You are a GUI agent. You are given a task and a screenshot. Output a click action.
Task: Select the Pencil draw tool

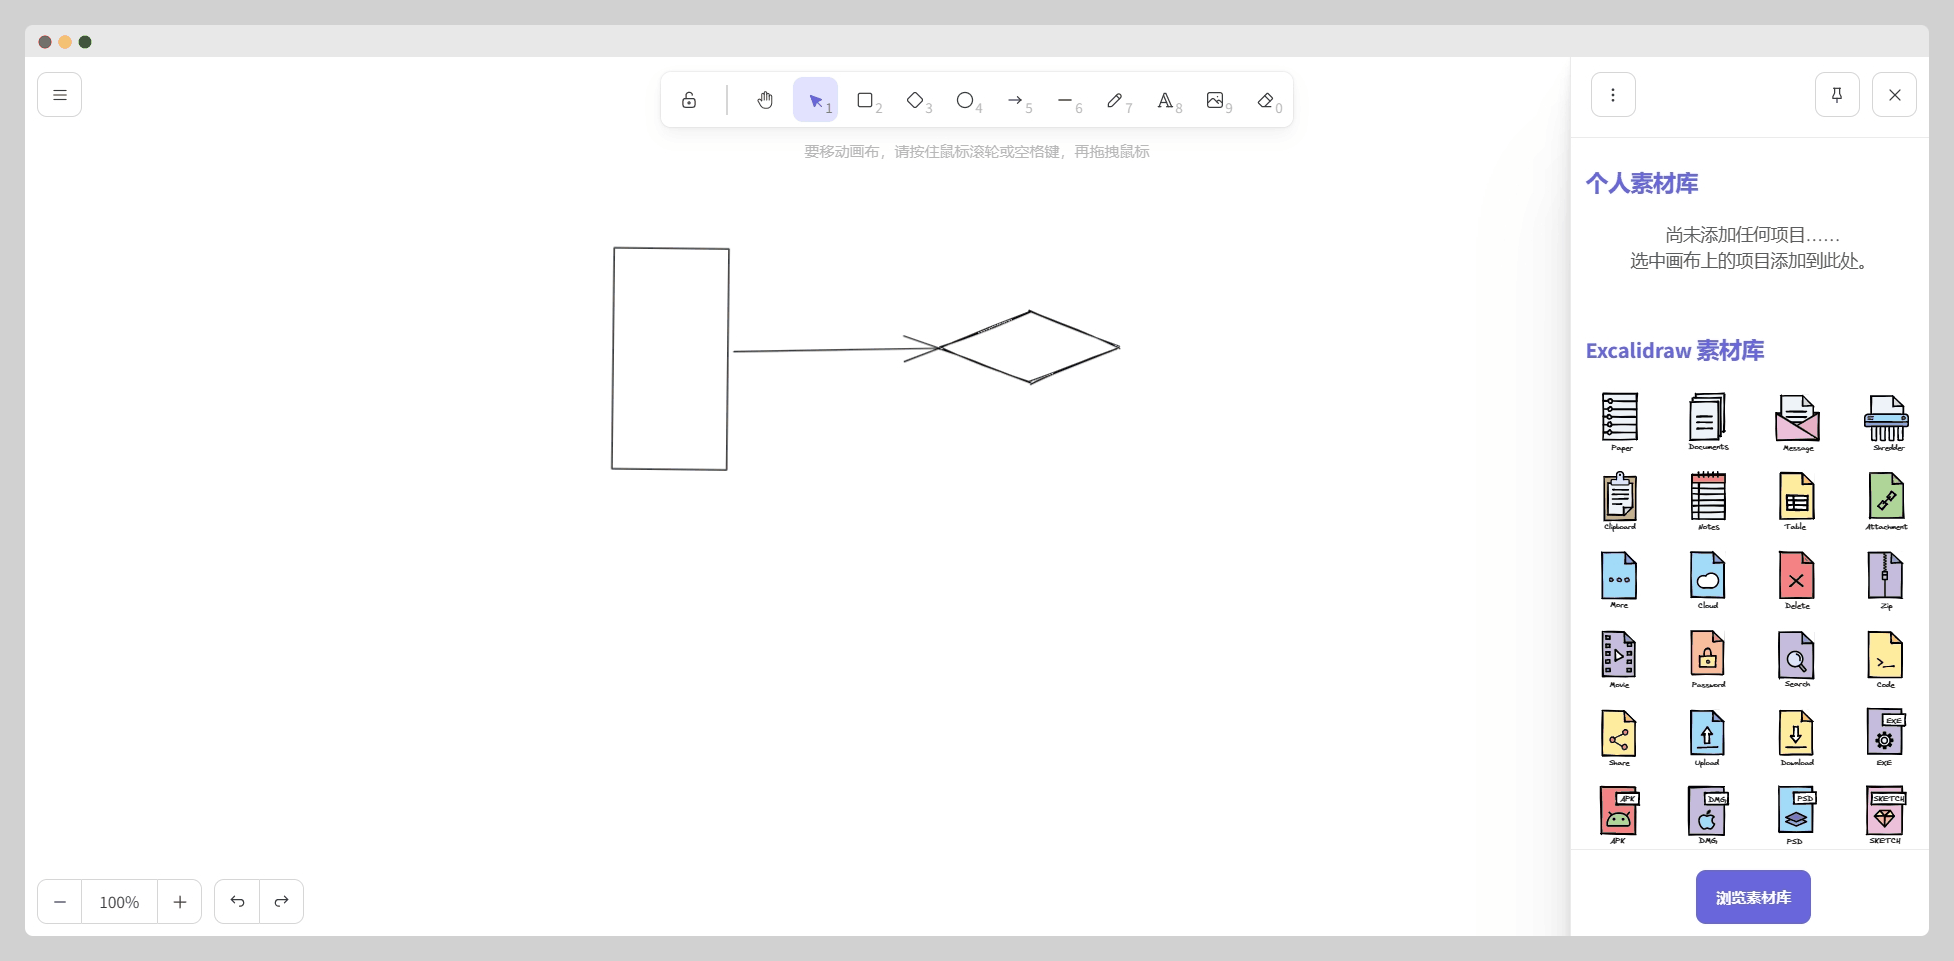(1115, 100)
